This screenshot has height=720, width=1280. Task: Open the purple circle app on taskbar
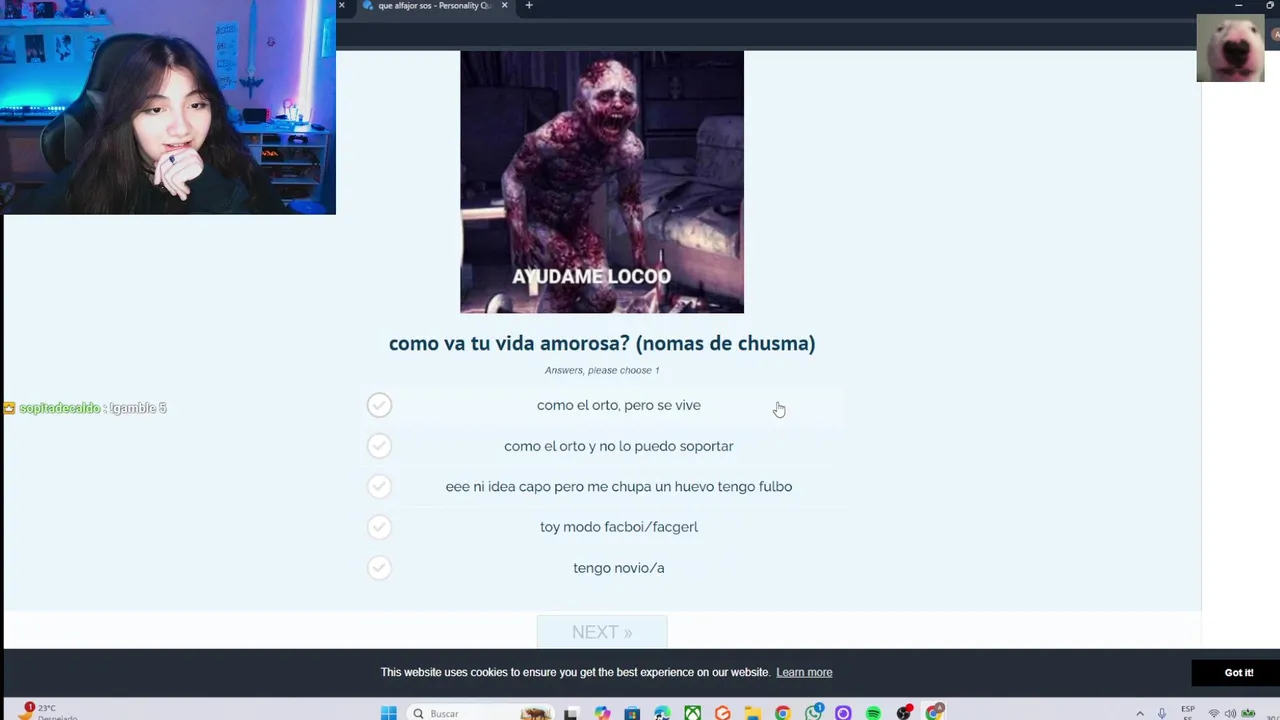click(843, 713)
